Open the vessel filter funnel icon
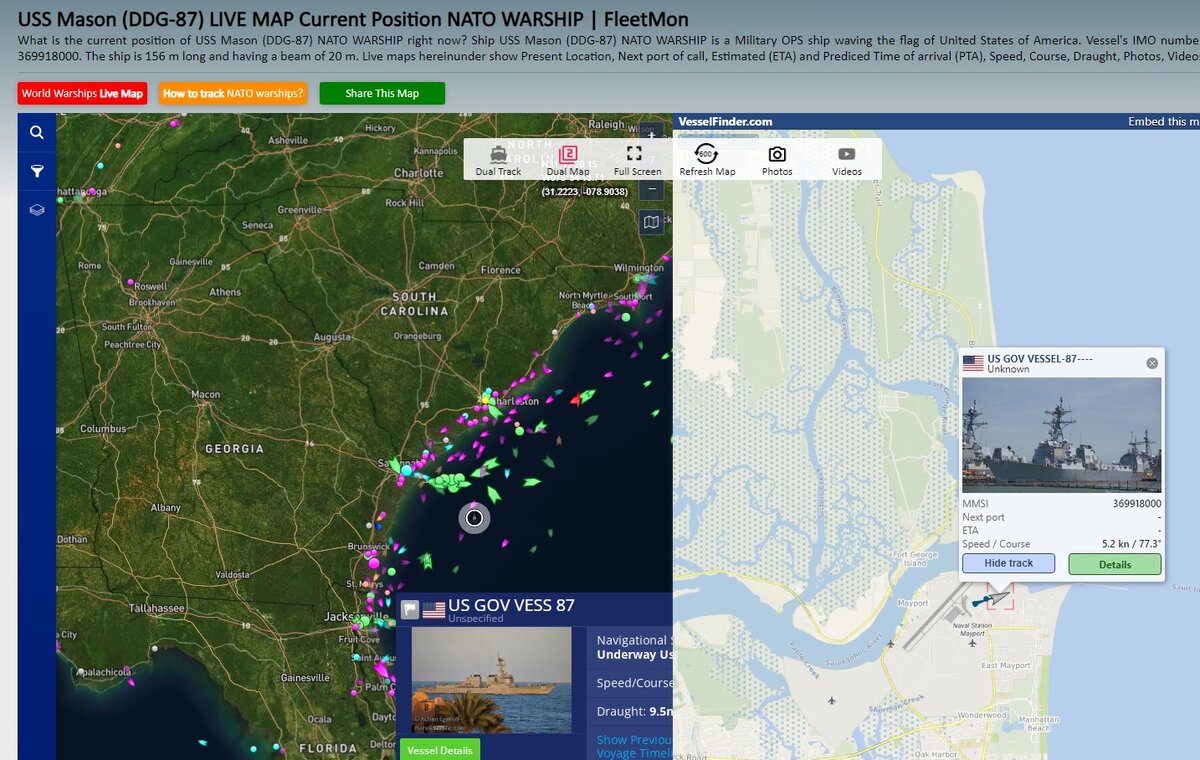Image resolution: width=1200 pixels, height=760 pixels. point(37,172)
